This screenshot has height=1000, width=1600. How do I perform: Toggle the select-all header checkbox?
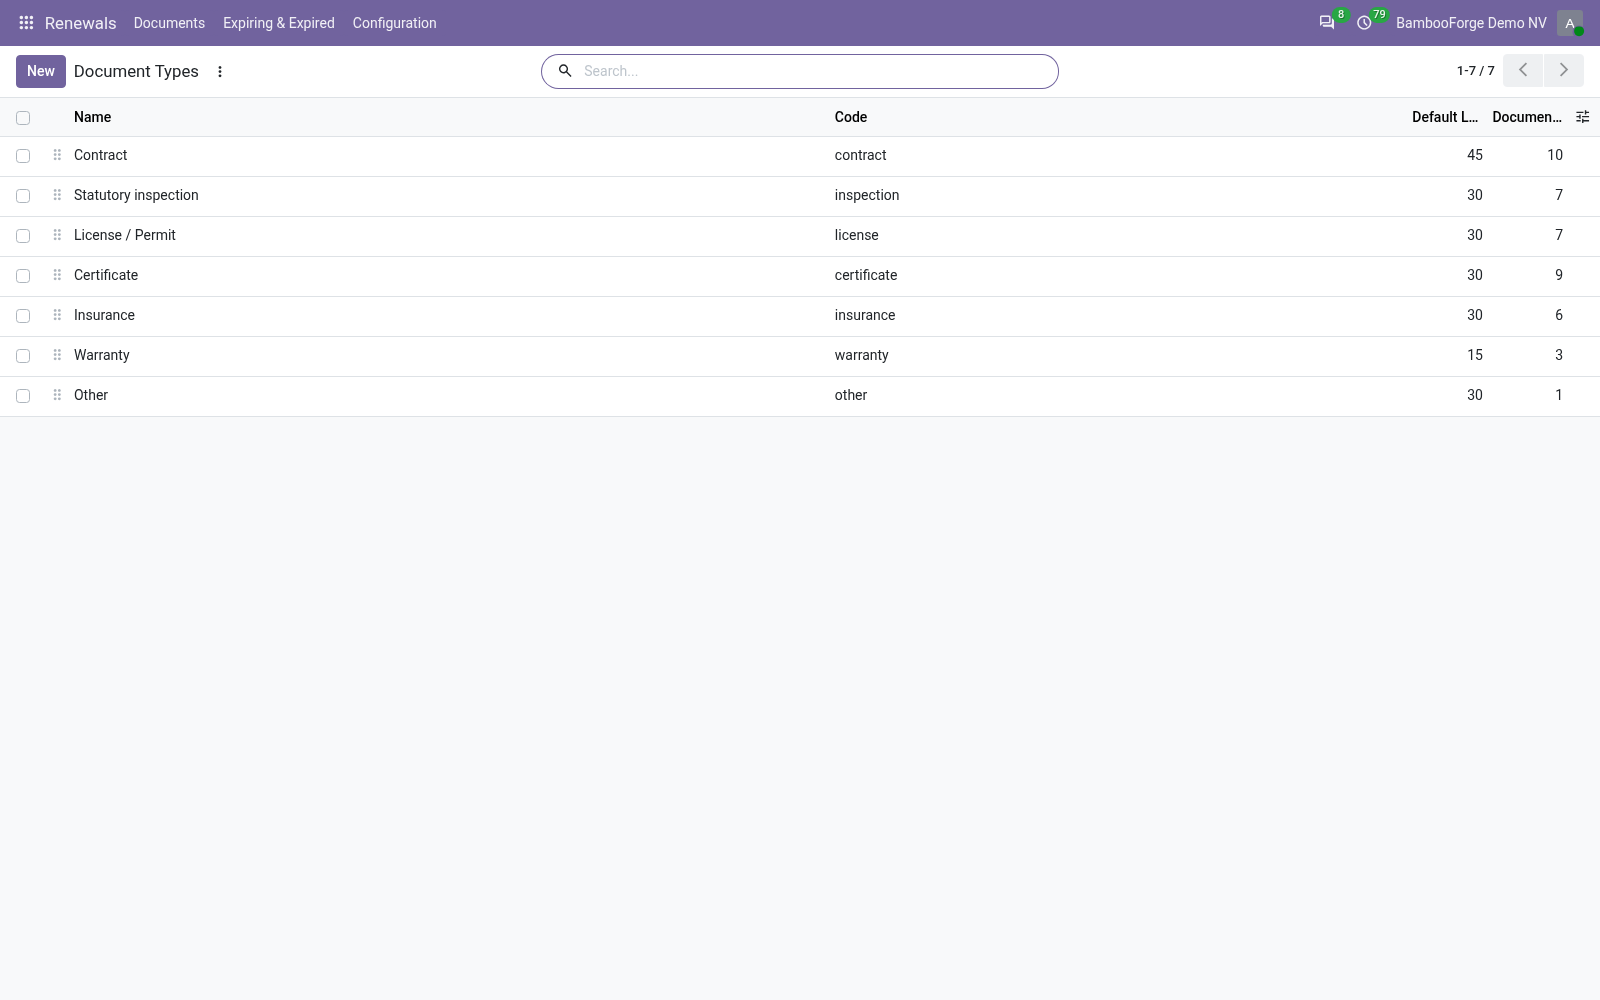(23, 118)
